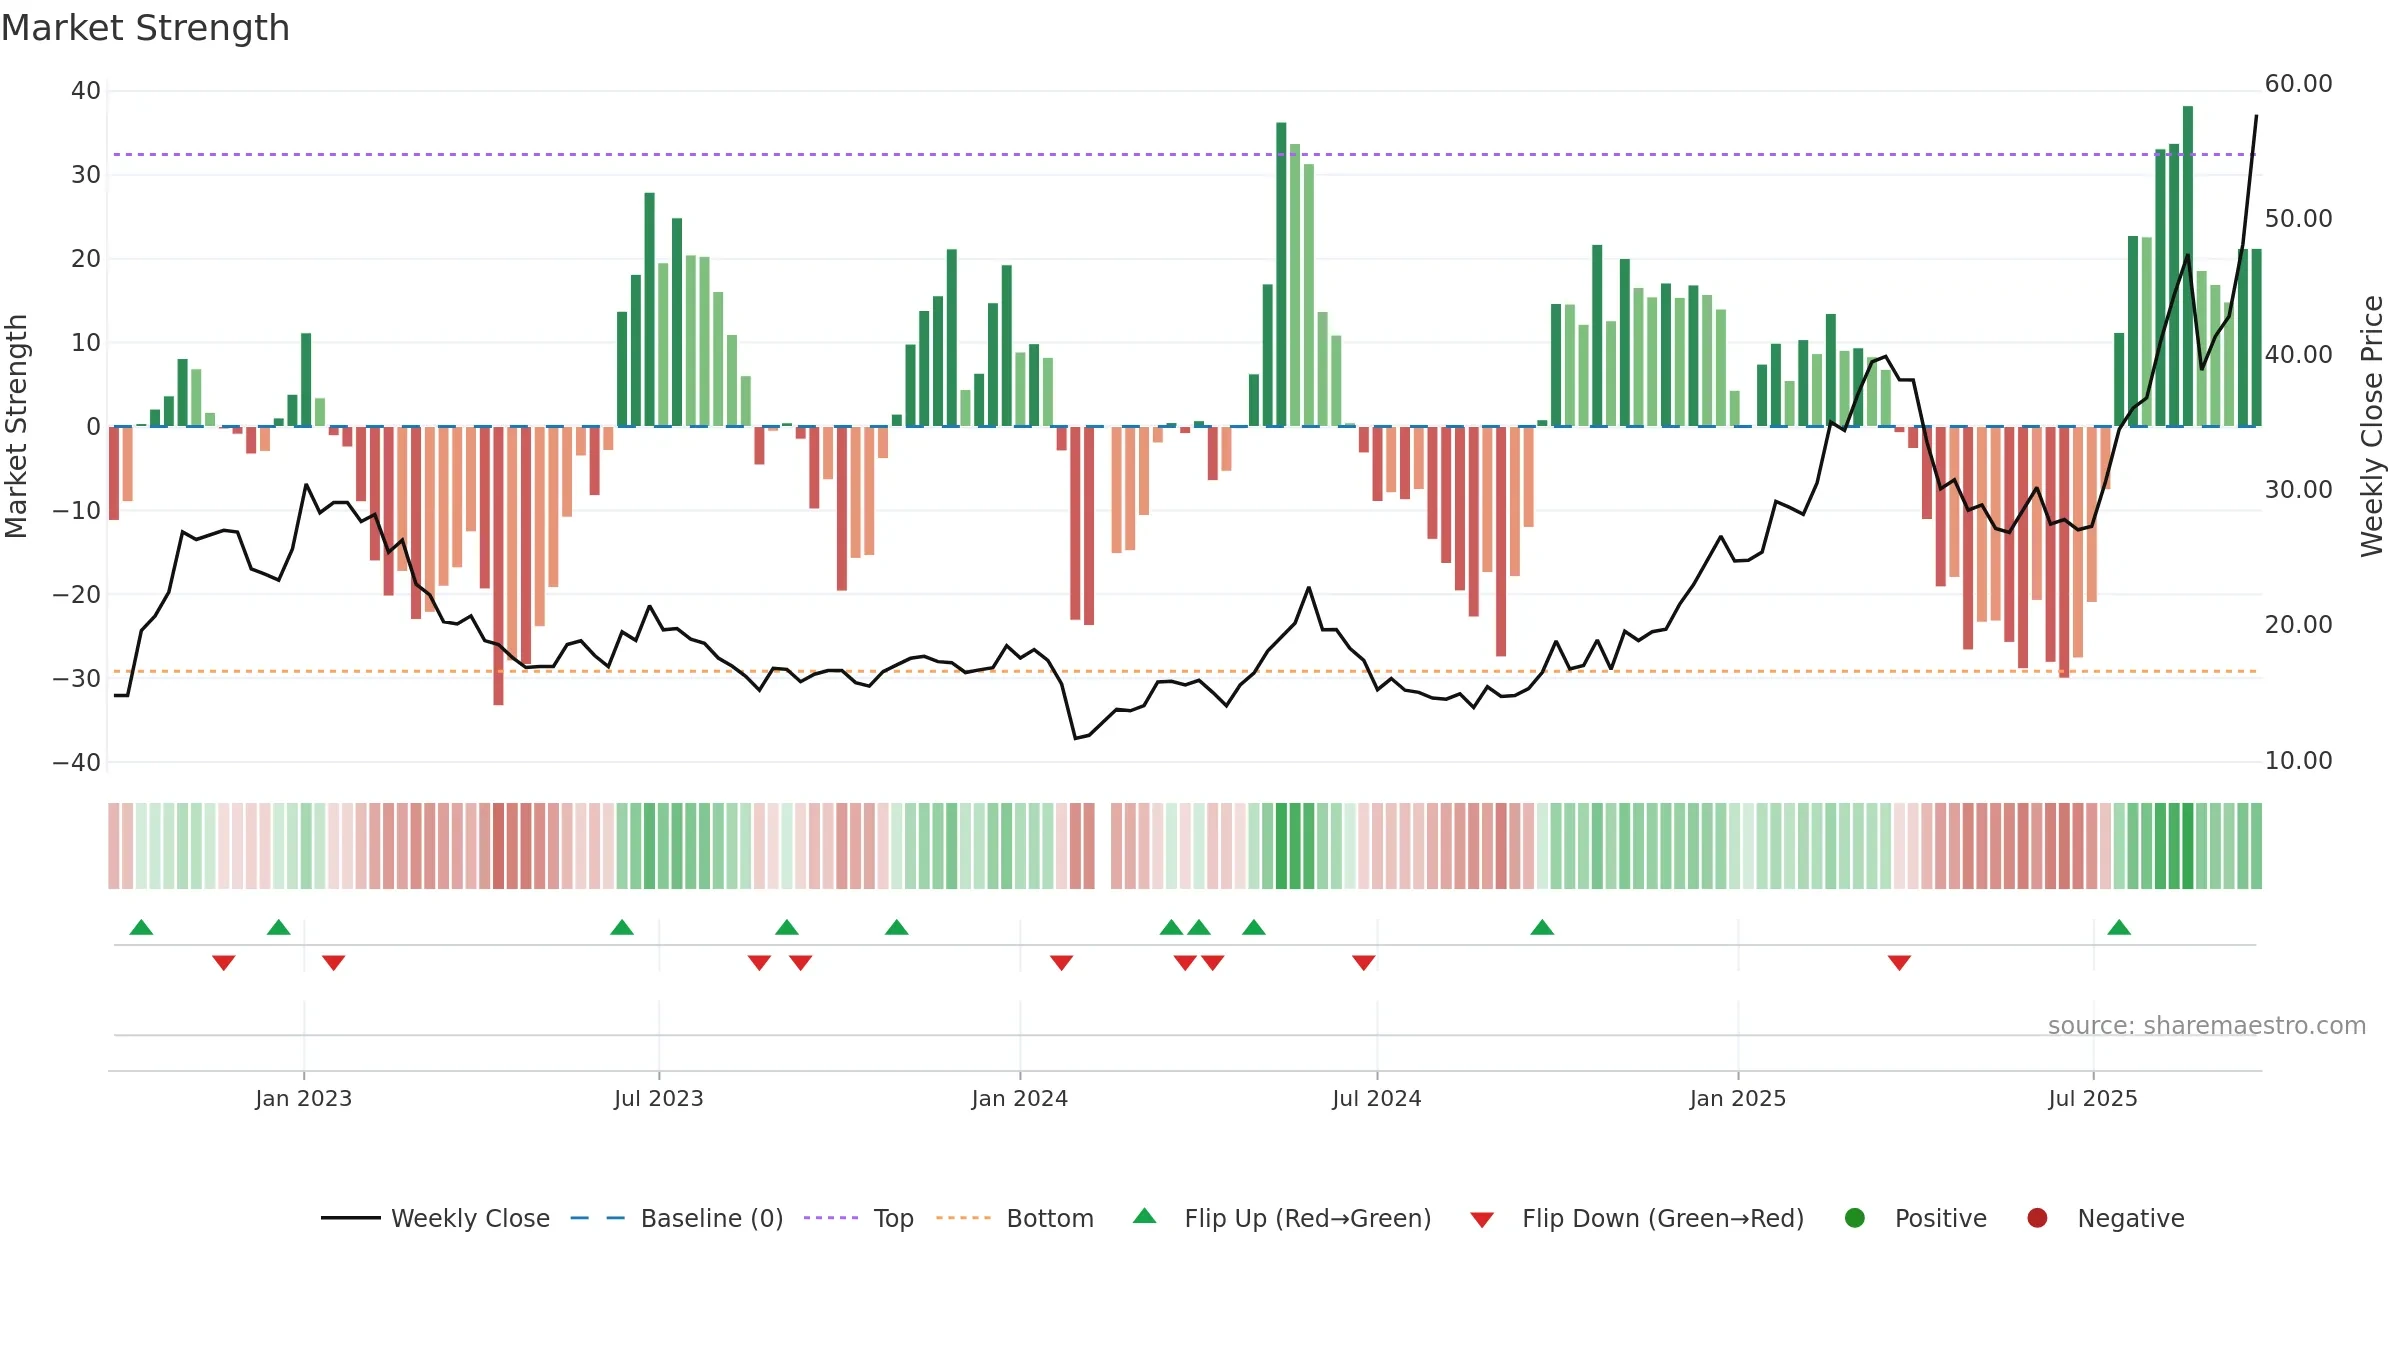Click the green flip-up triangle just before Jul 2023

tap(622, 927)
